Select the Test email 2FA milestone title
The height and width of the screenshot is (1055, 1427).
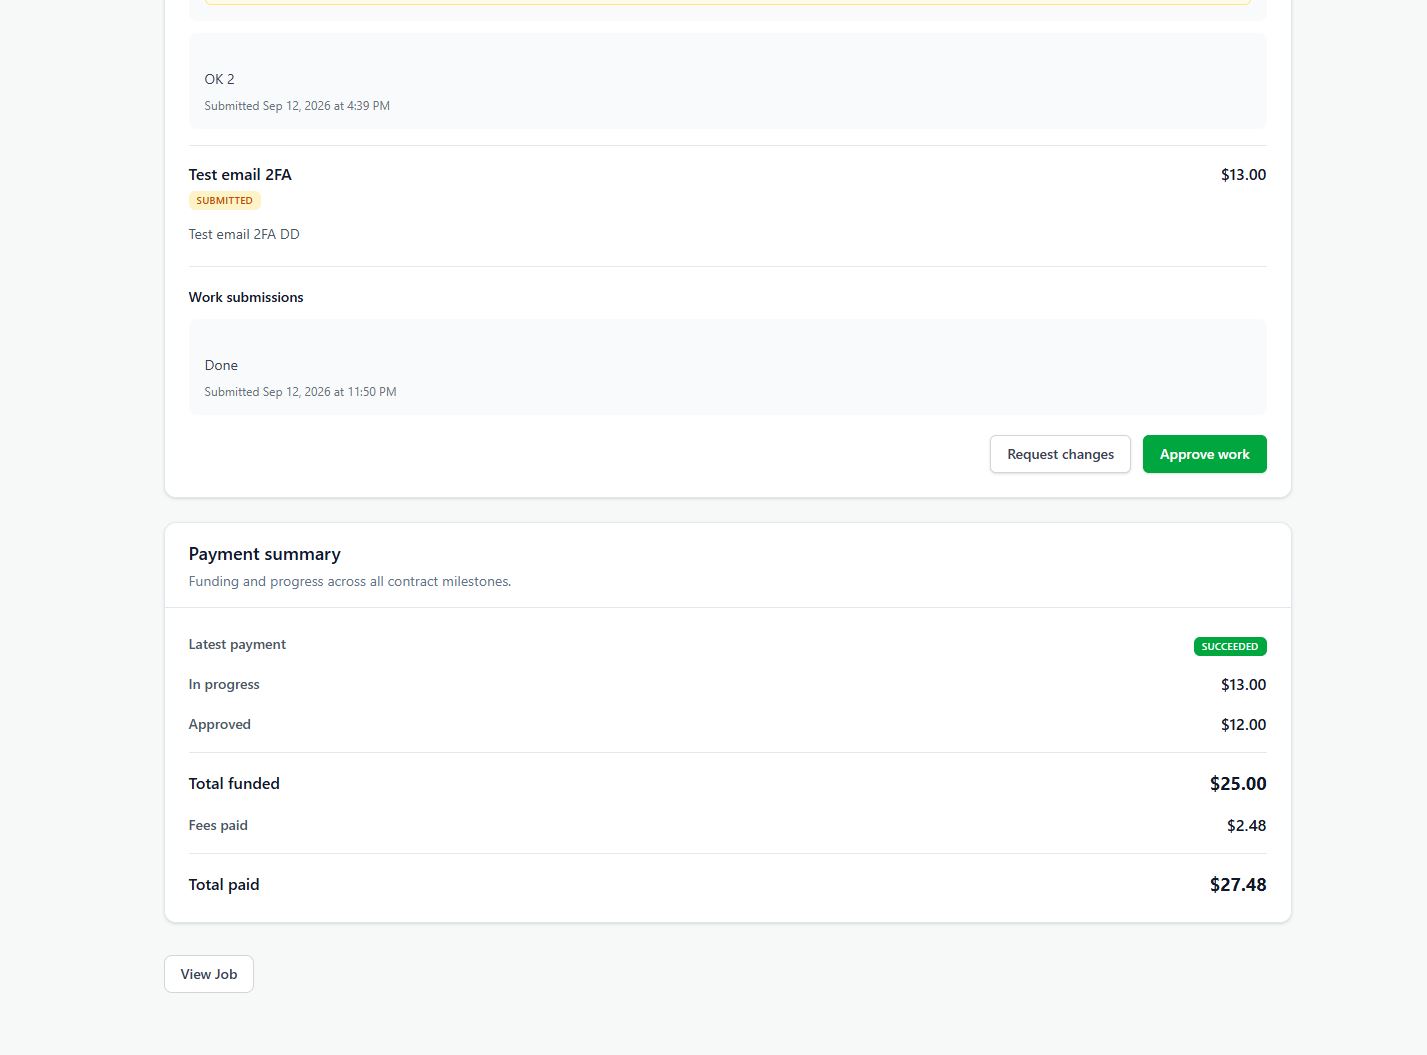click(x=240, y=174)
